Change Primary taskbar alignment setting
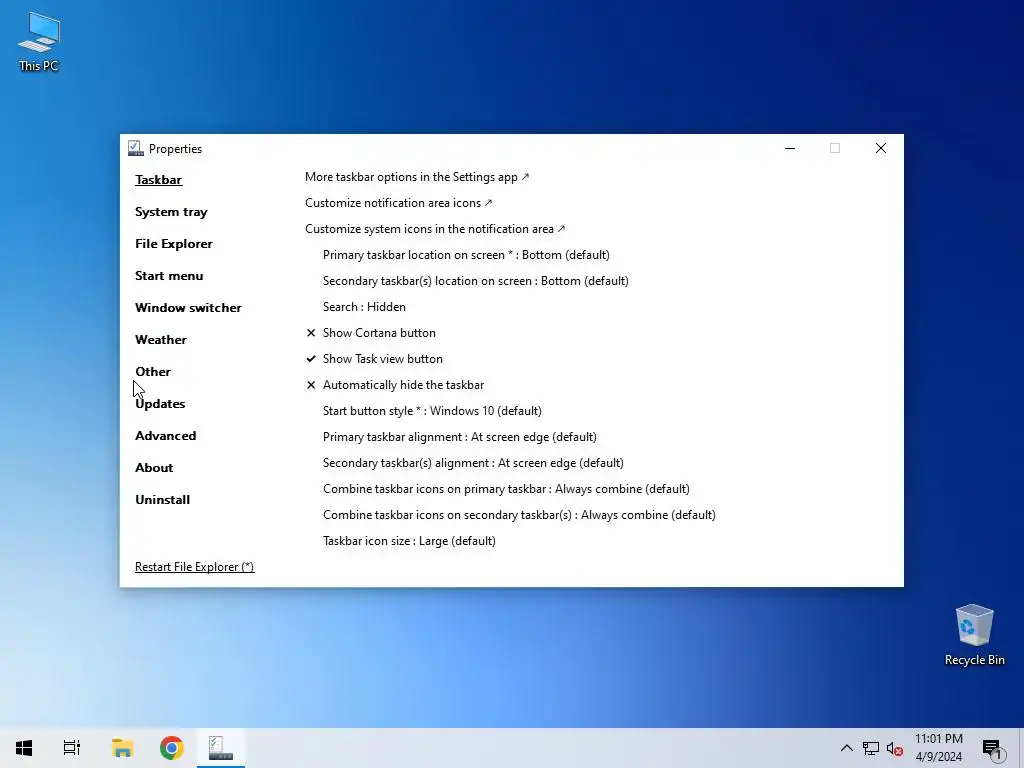This screenshot has width=1024, height=768. (x=460, y=437)
